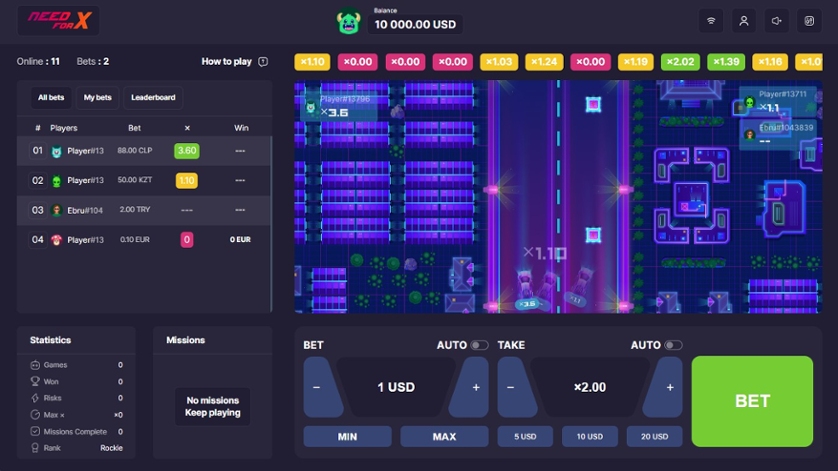
Task: Increase the take multiplier with plus
Action: (x=669, y=387)
